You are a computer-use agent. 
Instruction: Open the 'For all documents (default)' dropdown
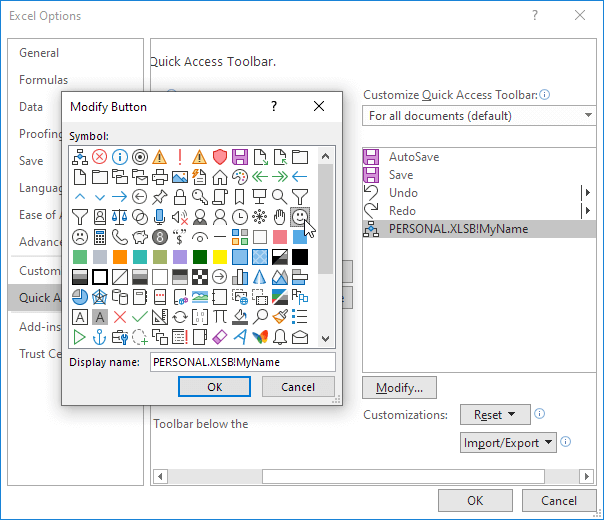[x=479, y=116]
